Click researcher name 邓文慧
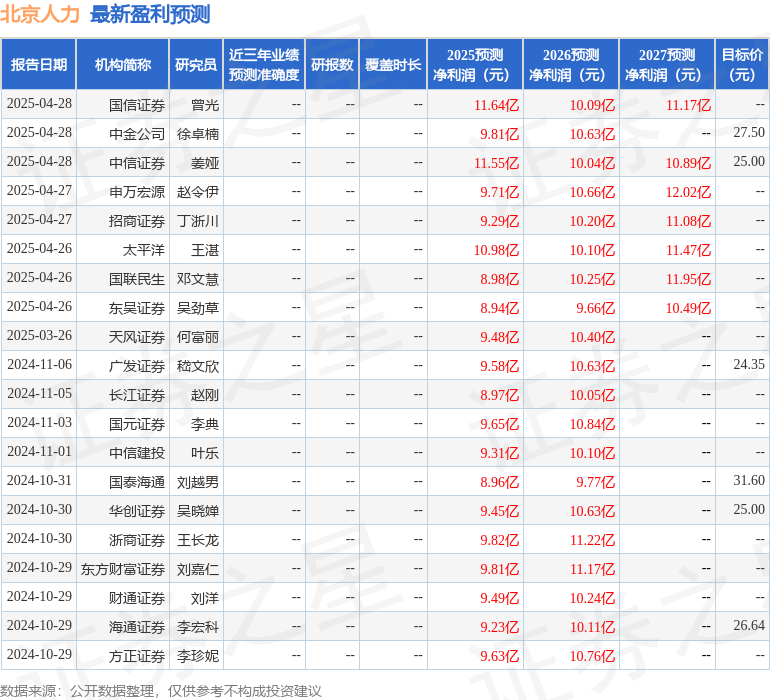The height and width of the screenshot is (700, 770). coord(198,279)
